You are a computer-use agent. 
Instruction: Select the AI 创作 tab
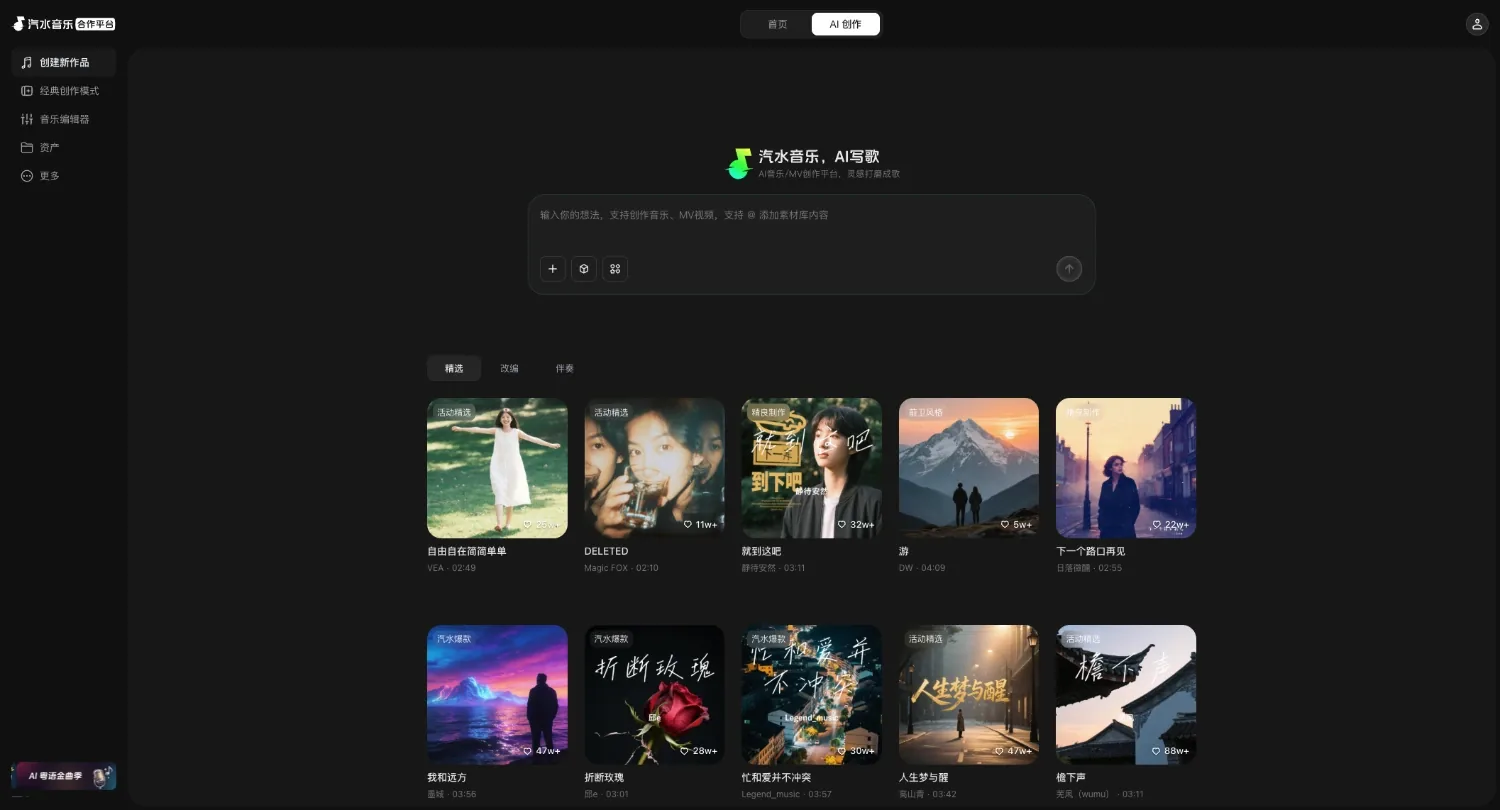pyautogui.click(x=846, y=24)
